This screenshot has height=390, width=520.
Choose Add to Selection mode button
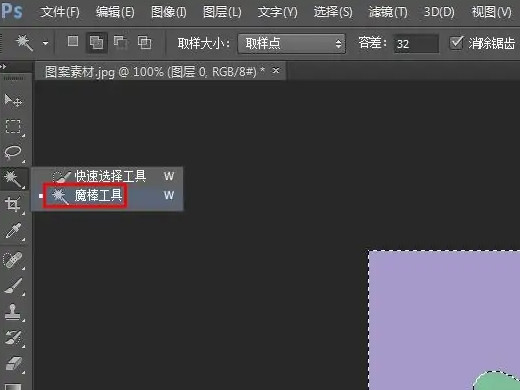(97, 43)
